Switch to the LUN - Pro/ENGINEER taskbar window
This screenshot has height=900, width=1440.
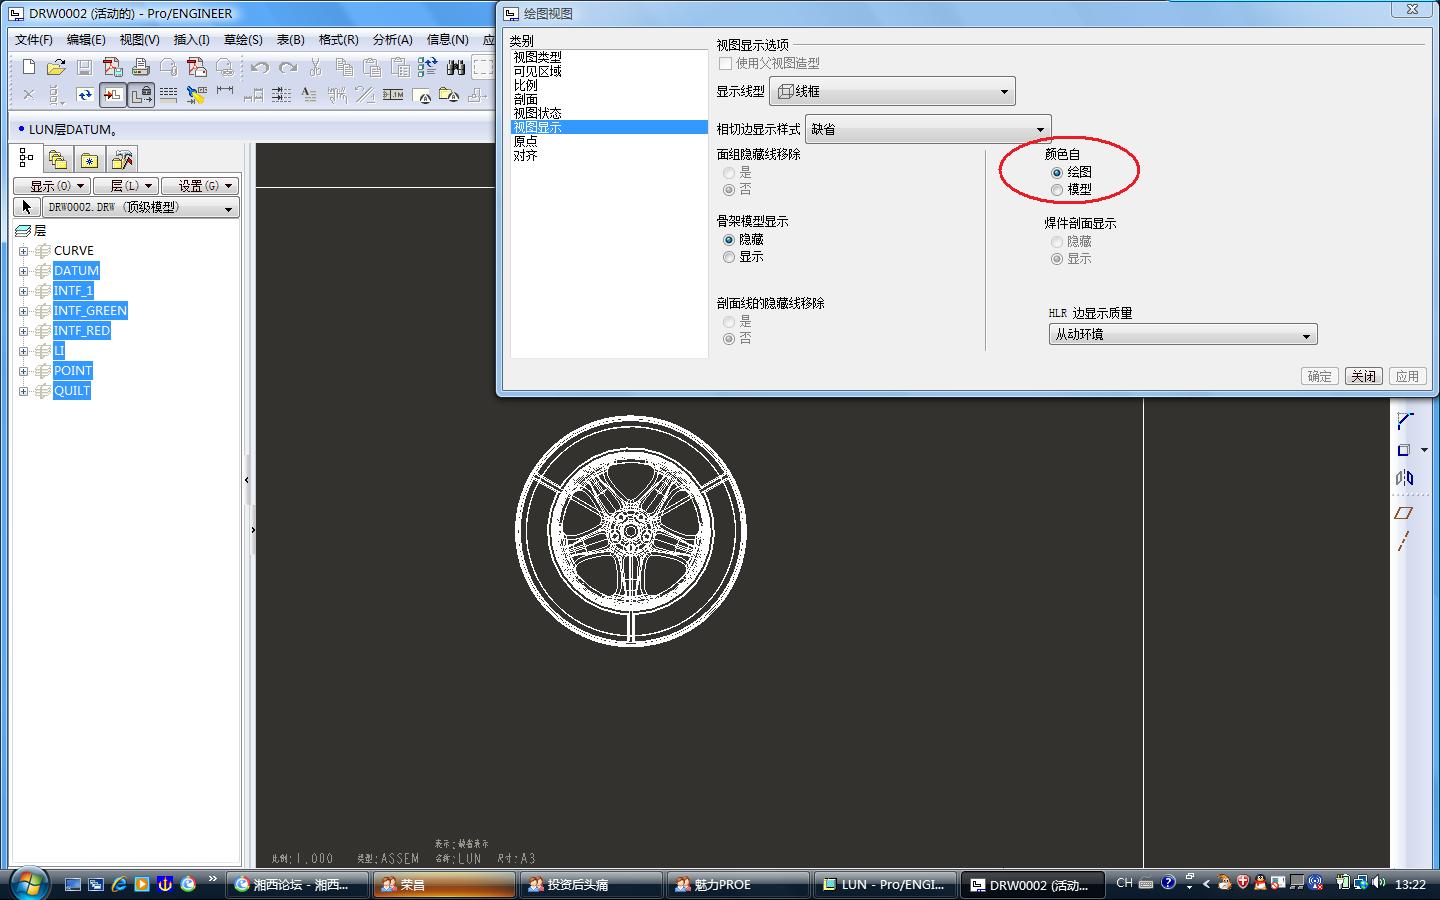[x=885, y=884]
